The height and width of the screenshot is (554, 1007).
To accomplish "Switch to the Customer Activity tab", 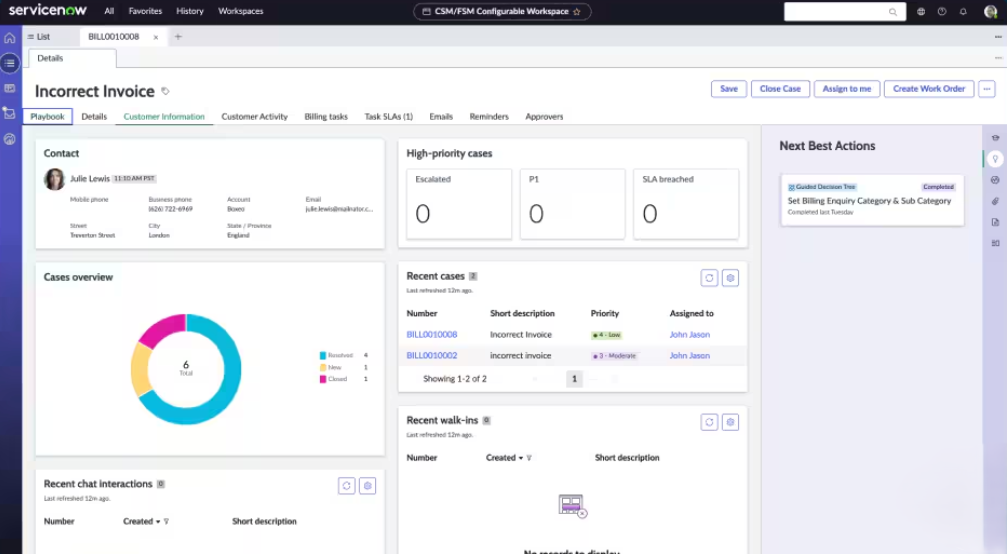I will tap(254, 117).
